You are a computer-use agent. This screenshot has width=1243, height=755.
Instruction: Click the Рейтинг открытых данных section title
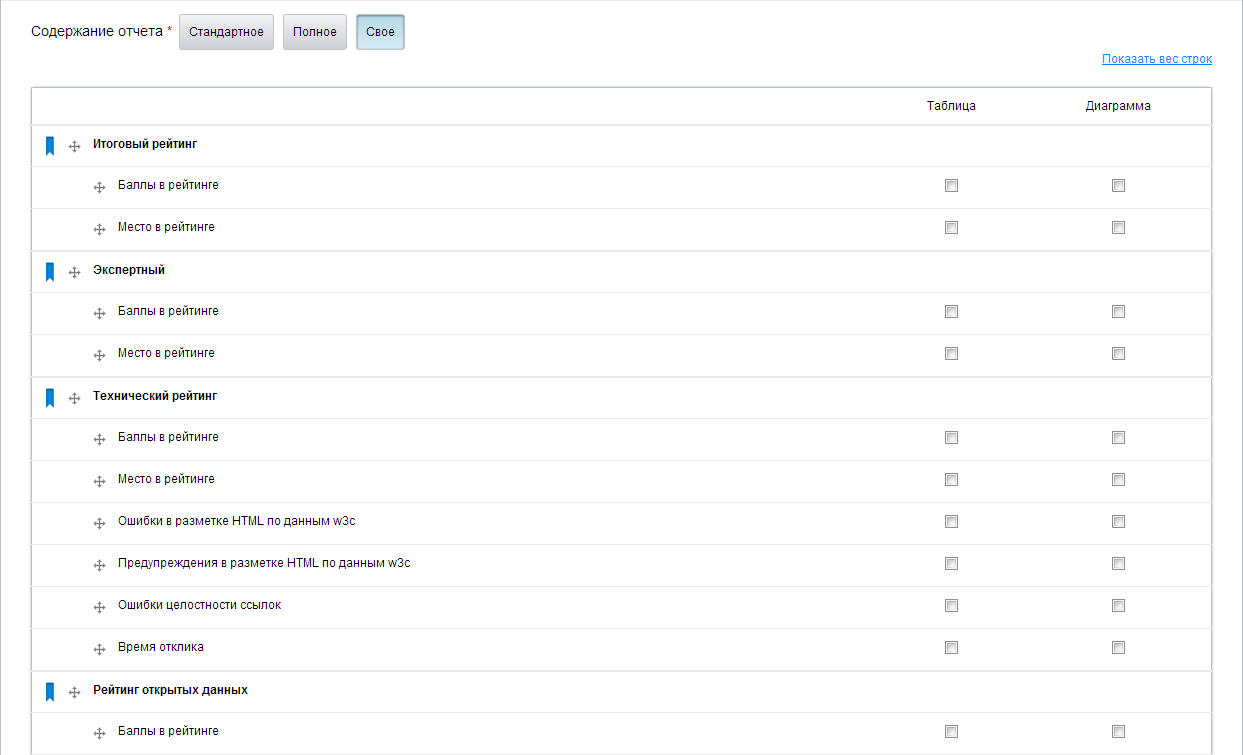170,690
